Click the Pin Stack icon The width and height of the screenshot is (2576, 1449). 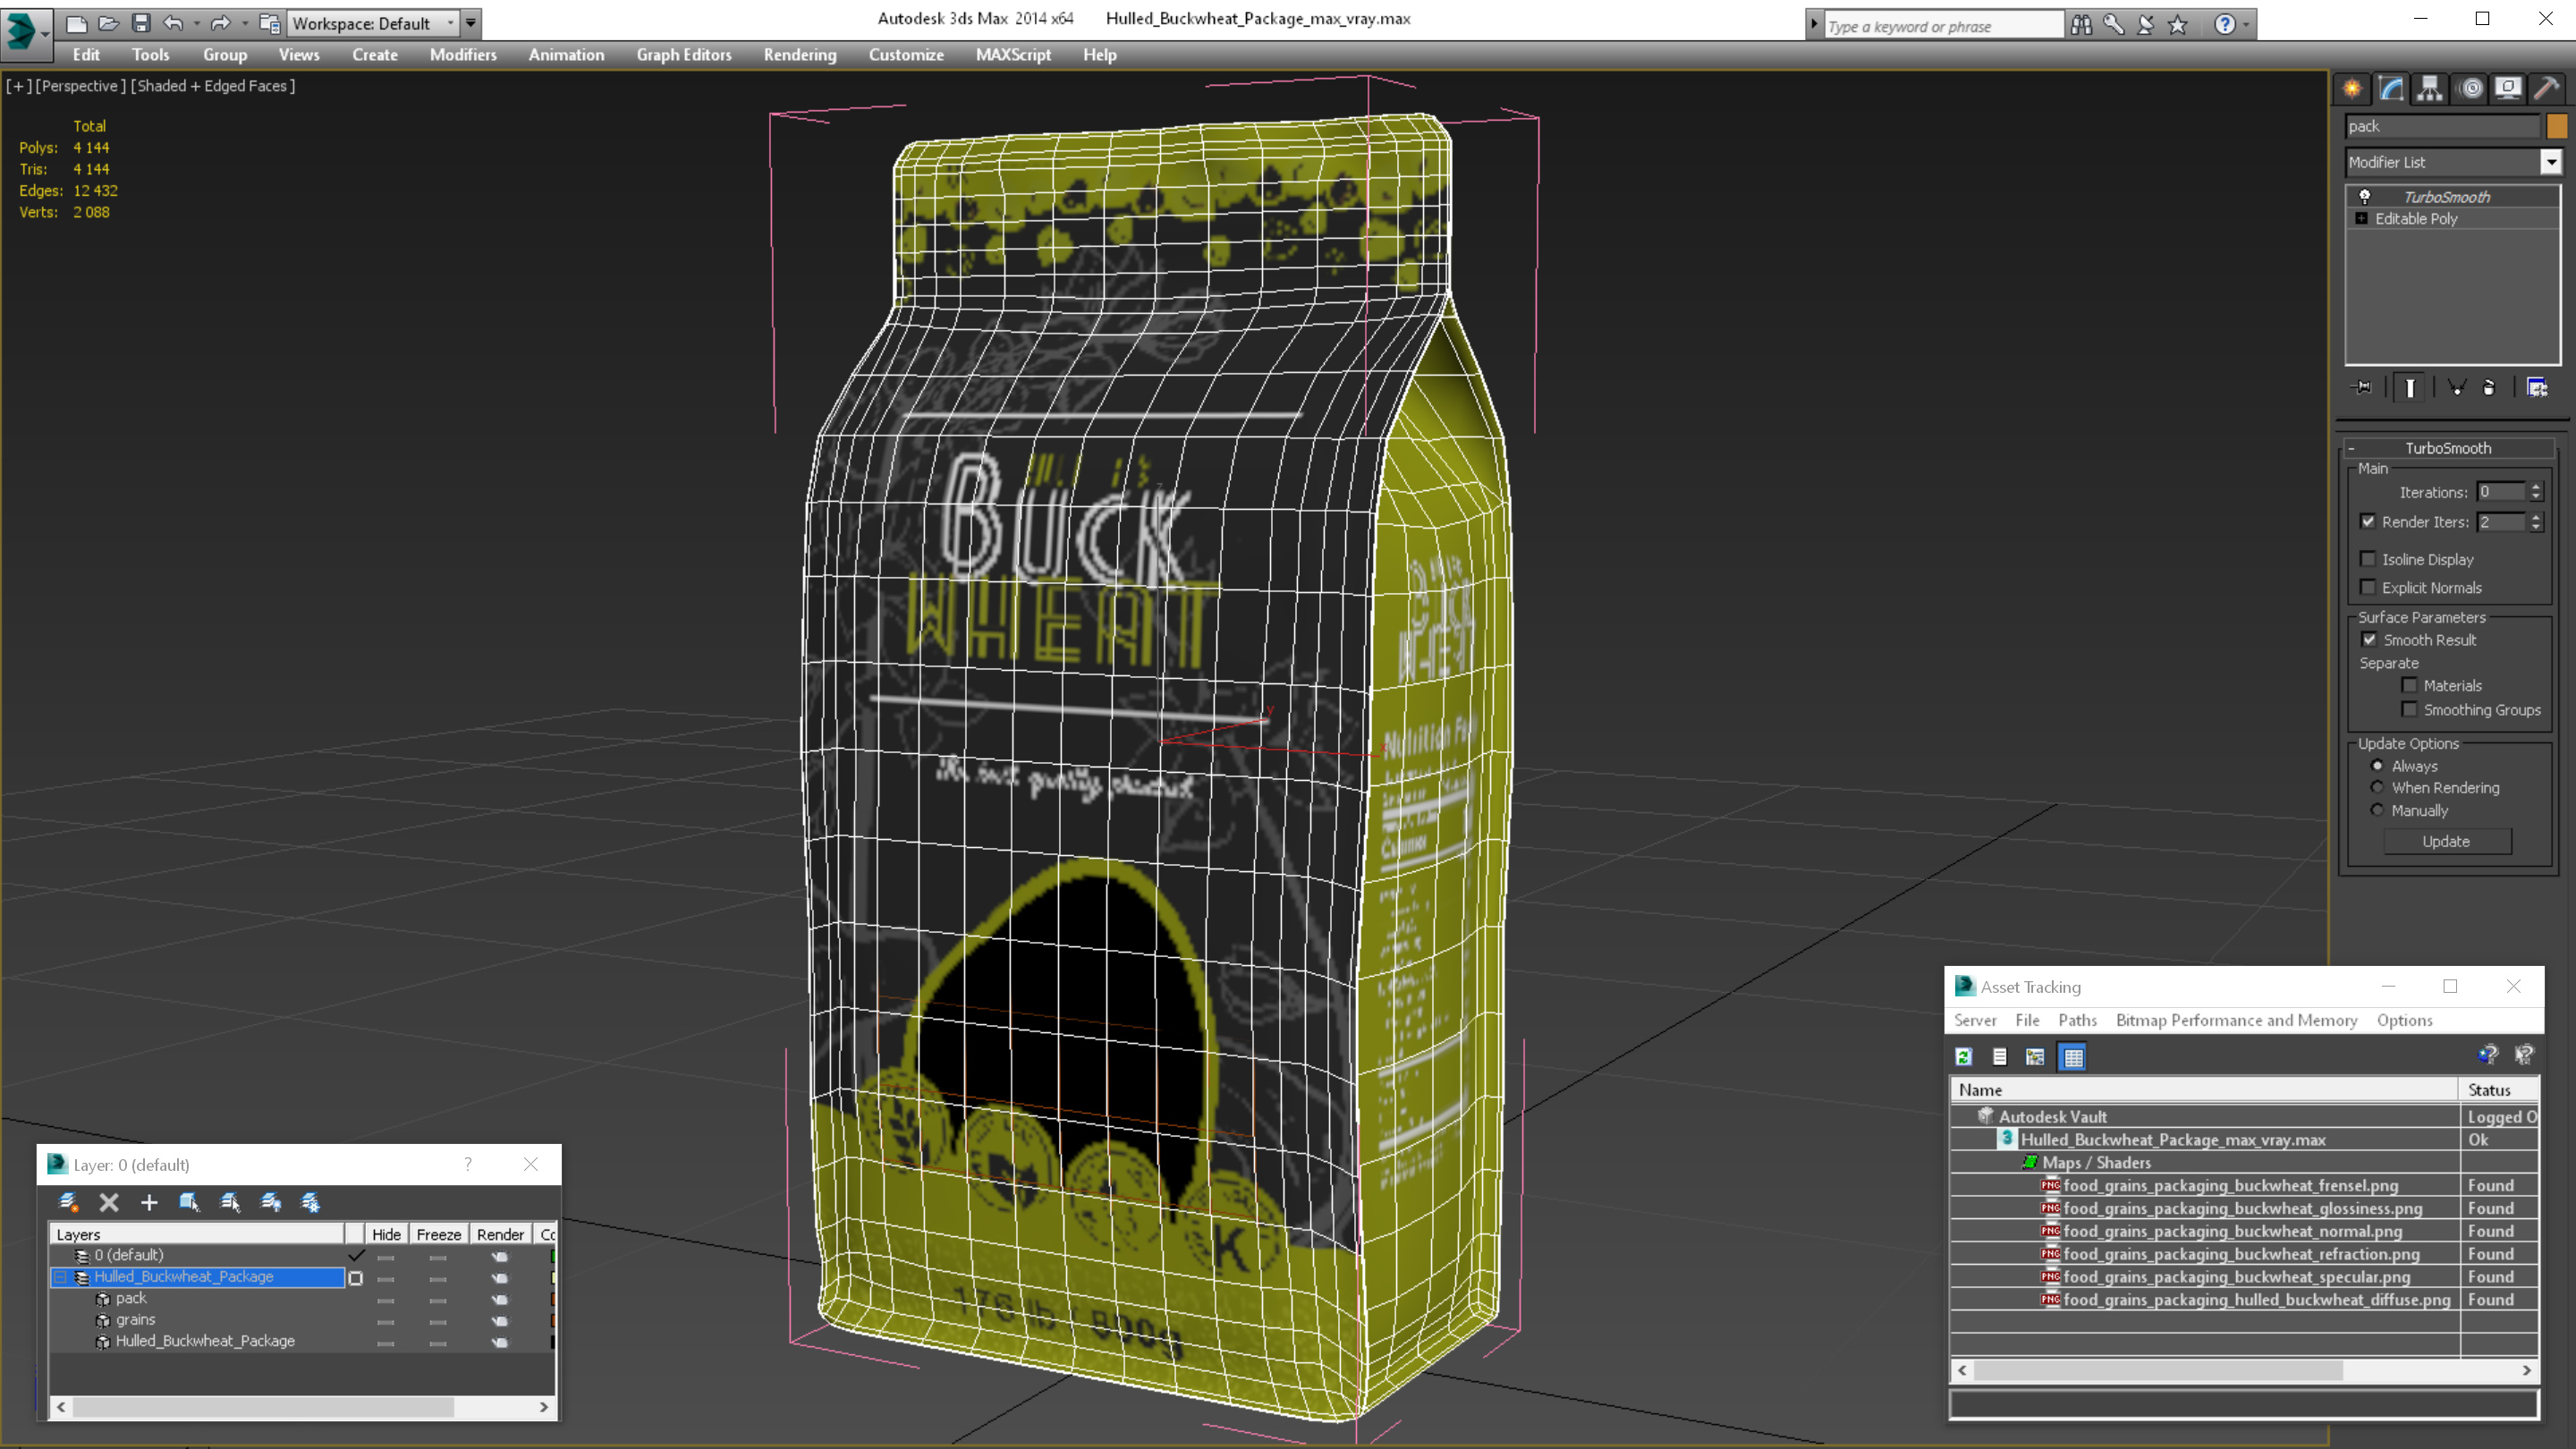tap(2363, 387)
